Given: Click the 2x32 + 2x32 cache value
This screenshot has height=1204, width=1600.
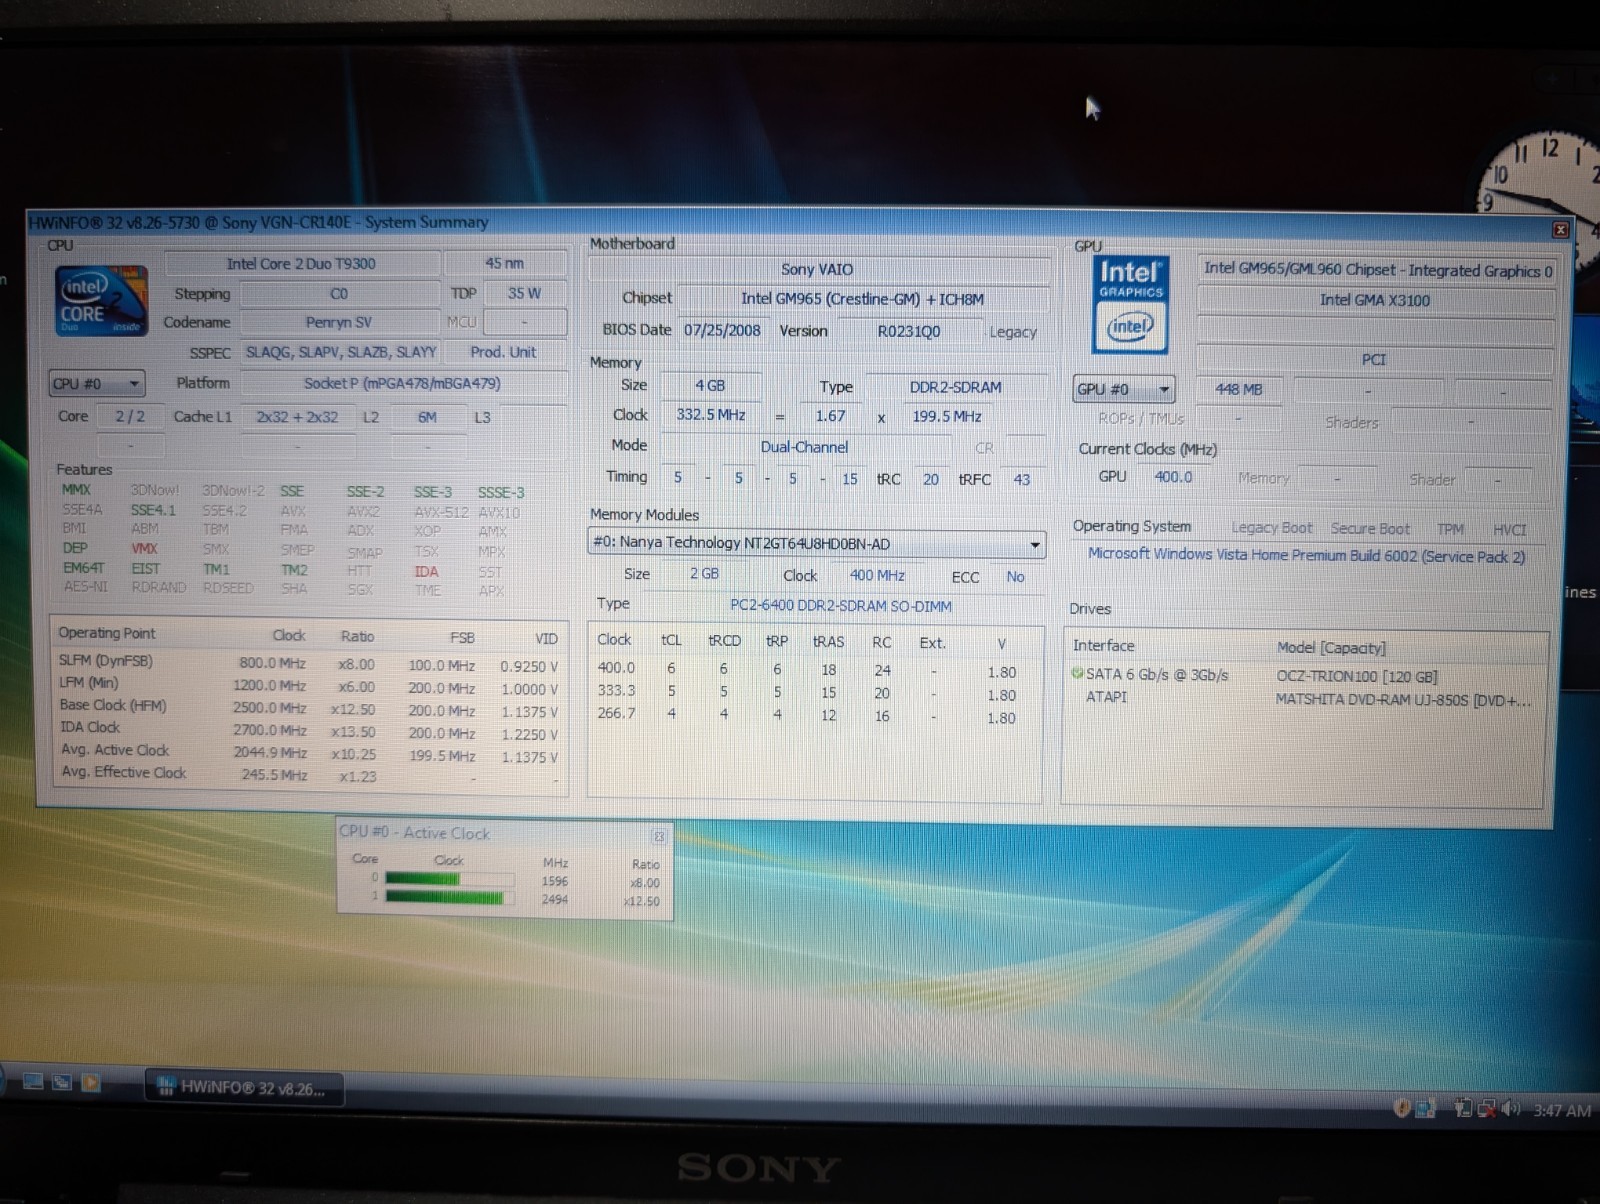Looking at the screenshot, I should [297, 417].
